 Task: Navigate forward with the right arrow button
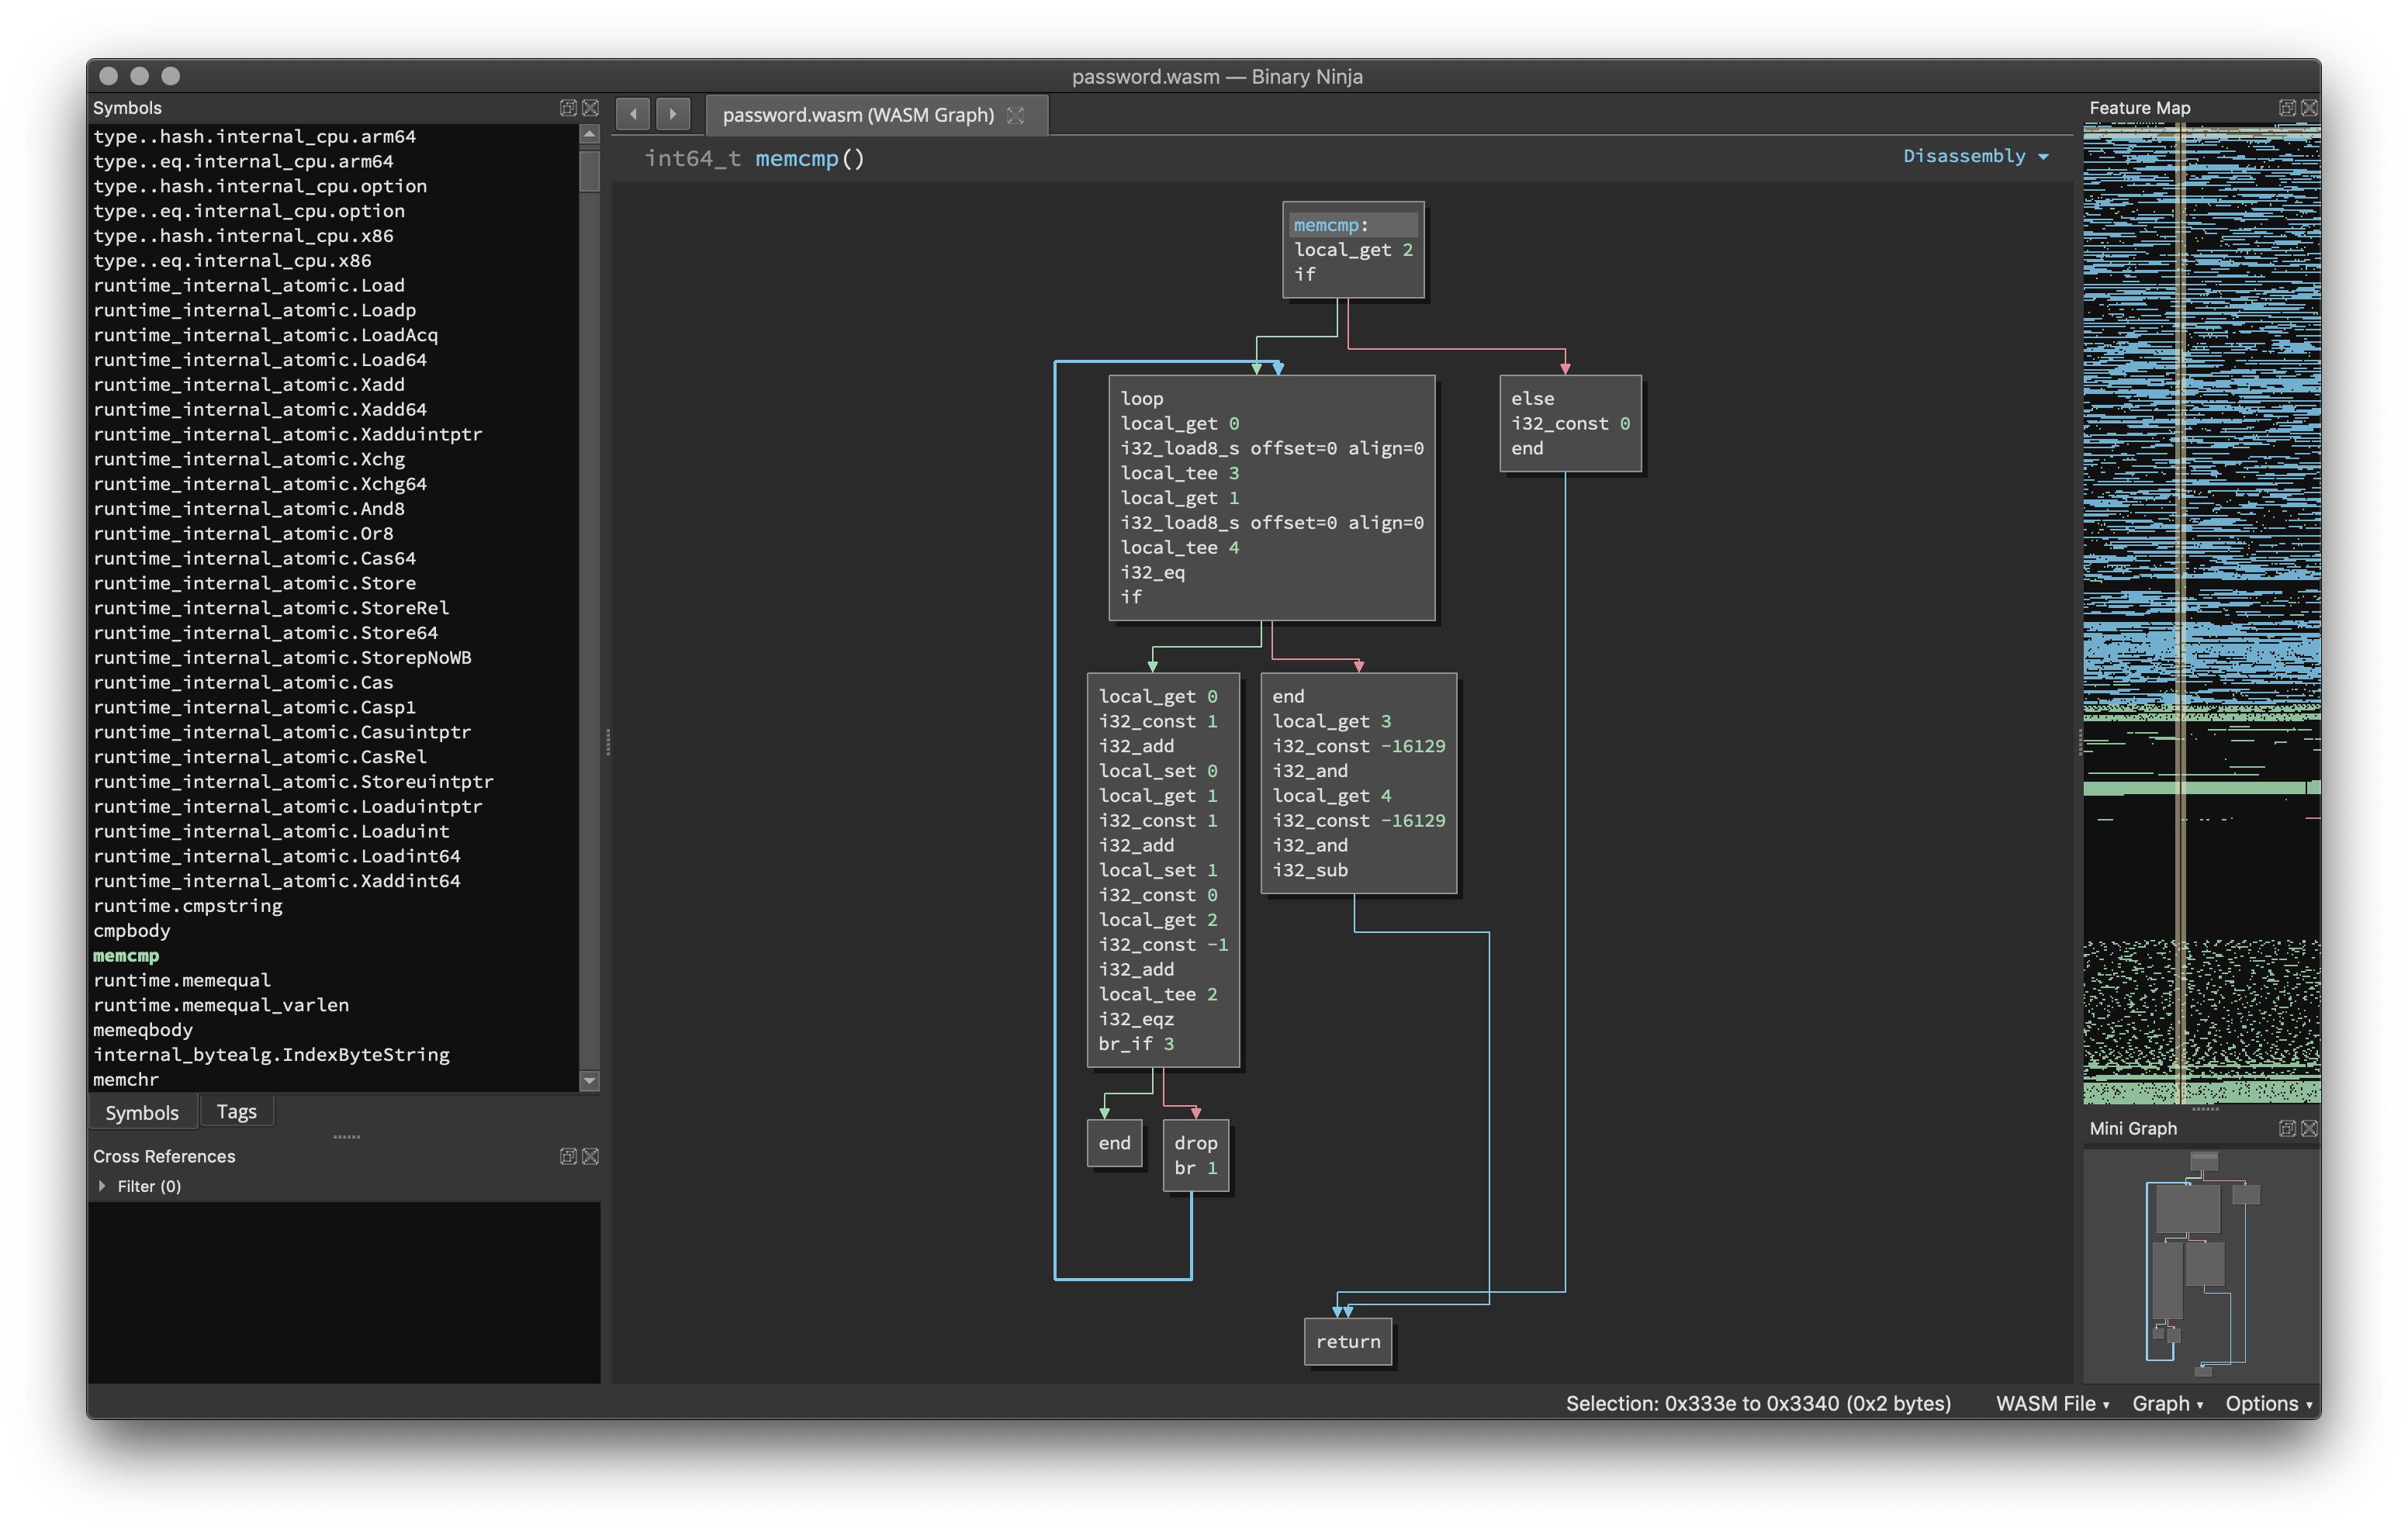pos(672,114)
